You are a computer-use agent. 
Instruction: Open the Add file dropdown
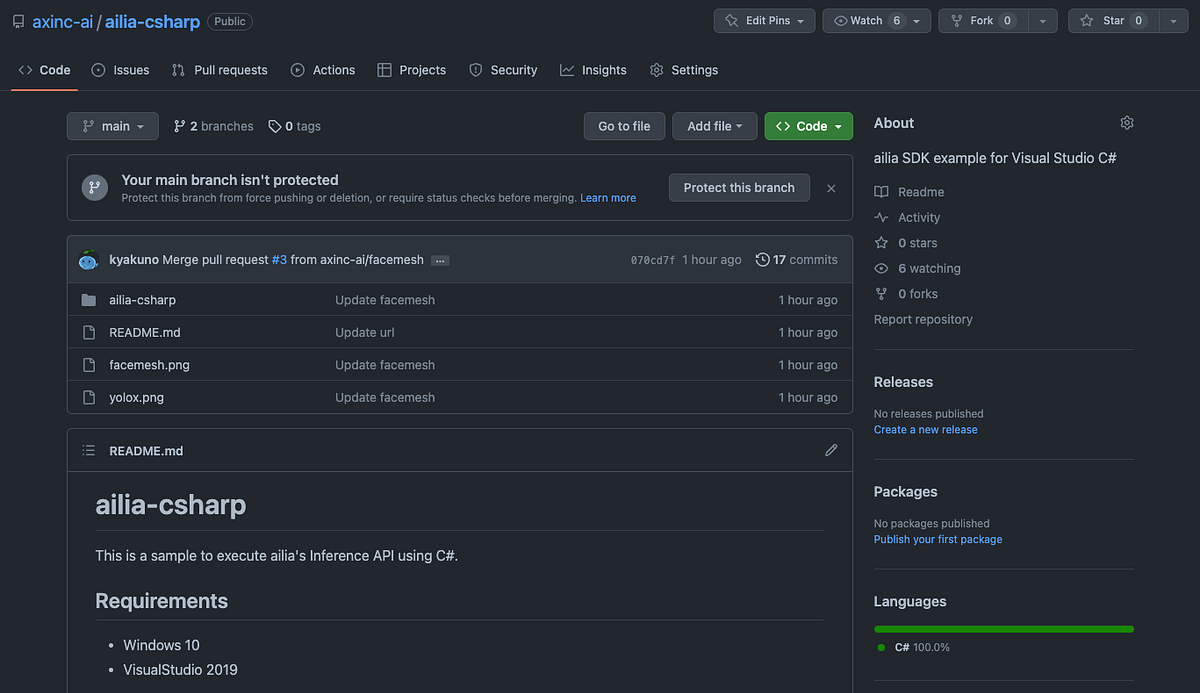coord(714,126)
